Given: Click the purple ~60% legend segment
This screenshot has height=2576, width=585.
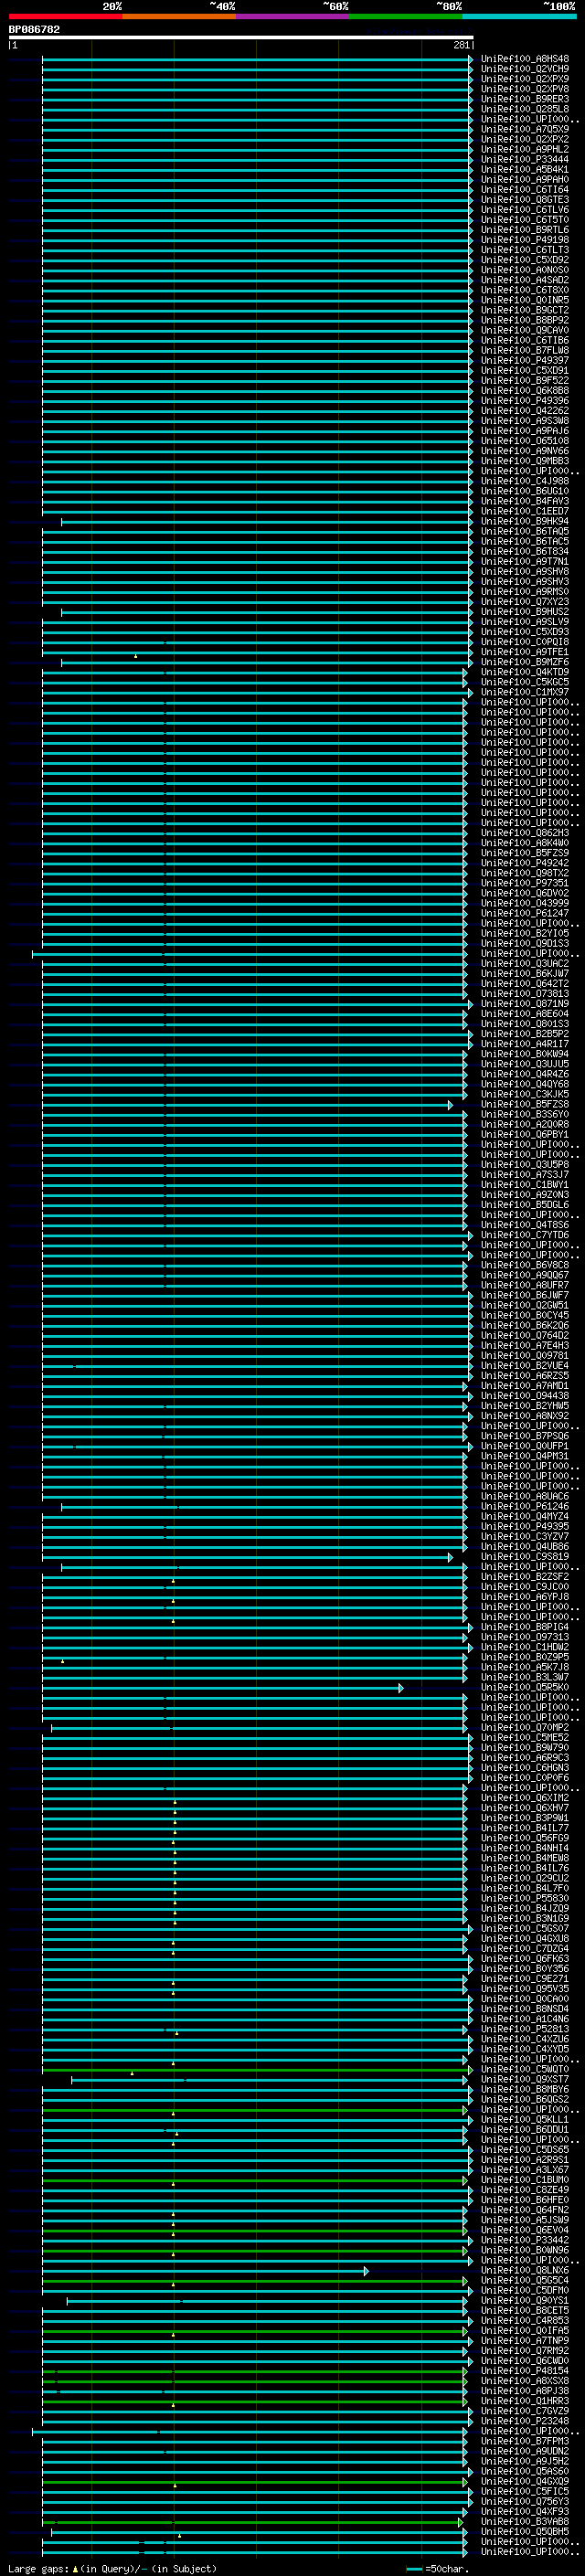Looking at the screenshot, I should pyautogui.click(x=293, y=16).
